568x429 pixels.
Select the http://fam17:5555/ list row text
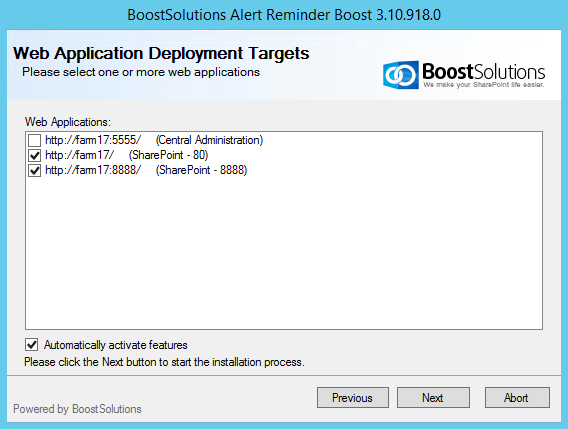tap(154, 140)
